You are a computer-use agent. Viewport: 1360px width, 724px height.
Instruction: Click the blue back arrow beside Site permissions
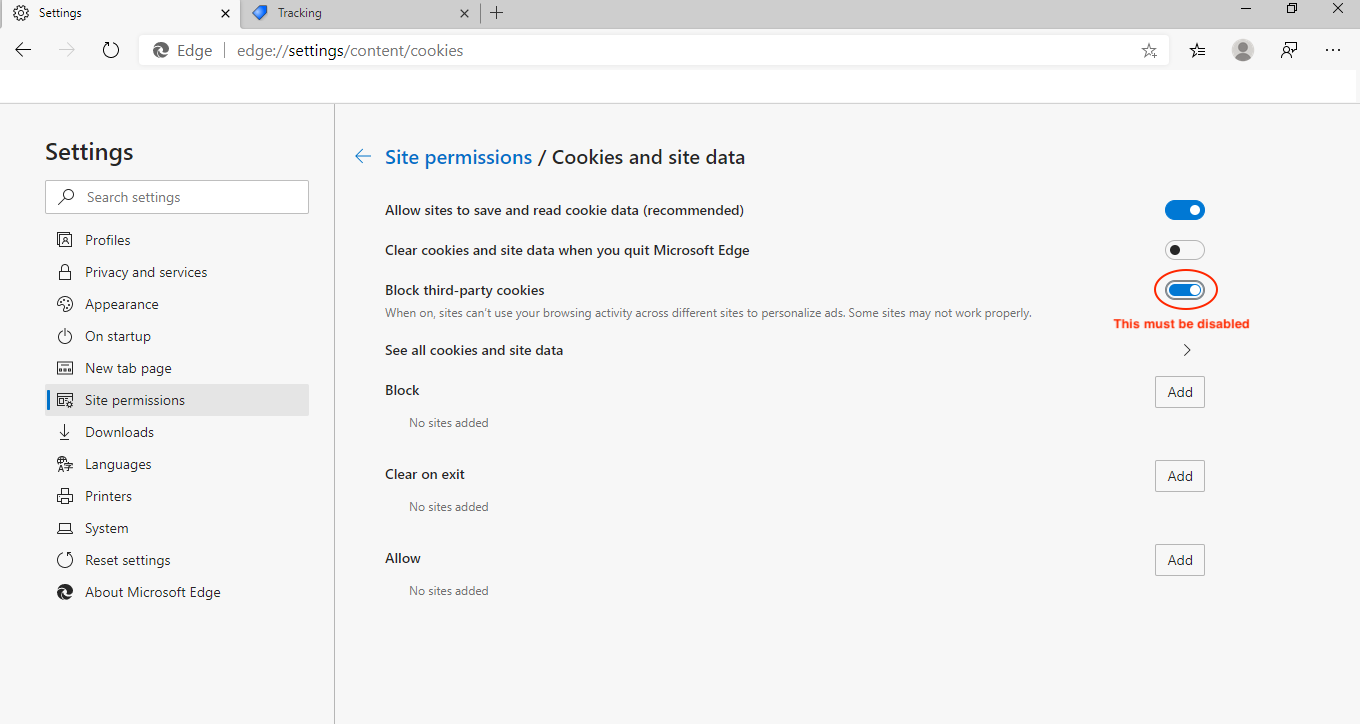[x=363, y=157]
